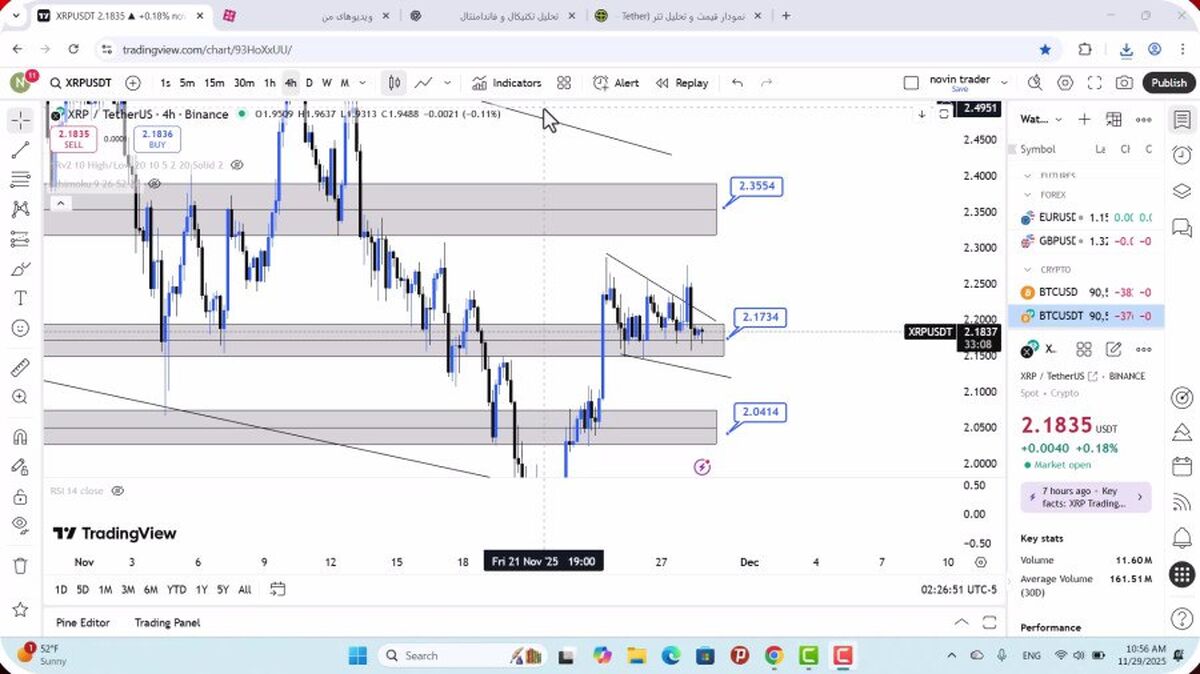
Task: Open Go to date calendar icon
Action: pyautogui.click(x=278, y=589)
